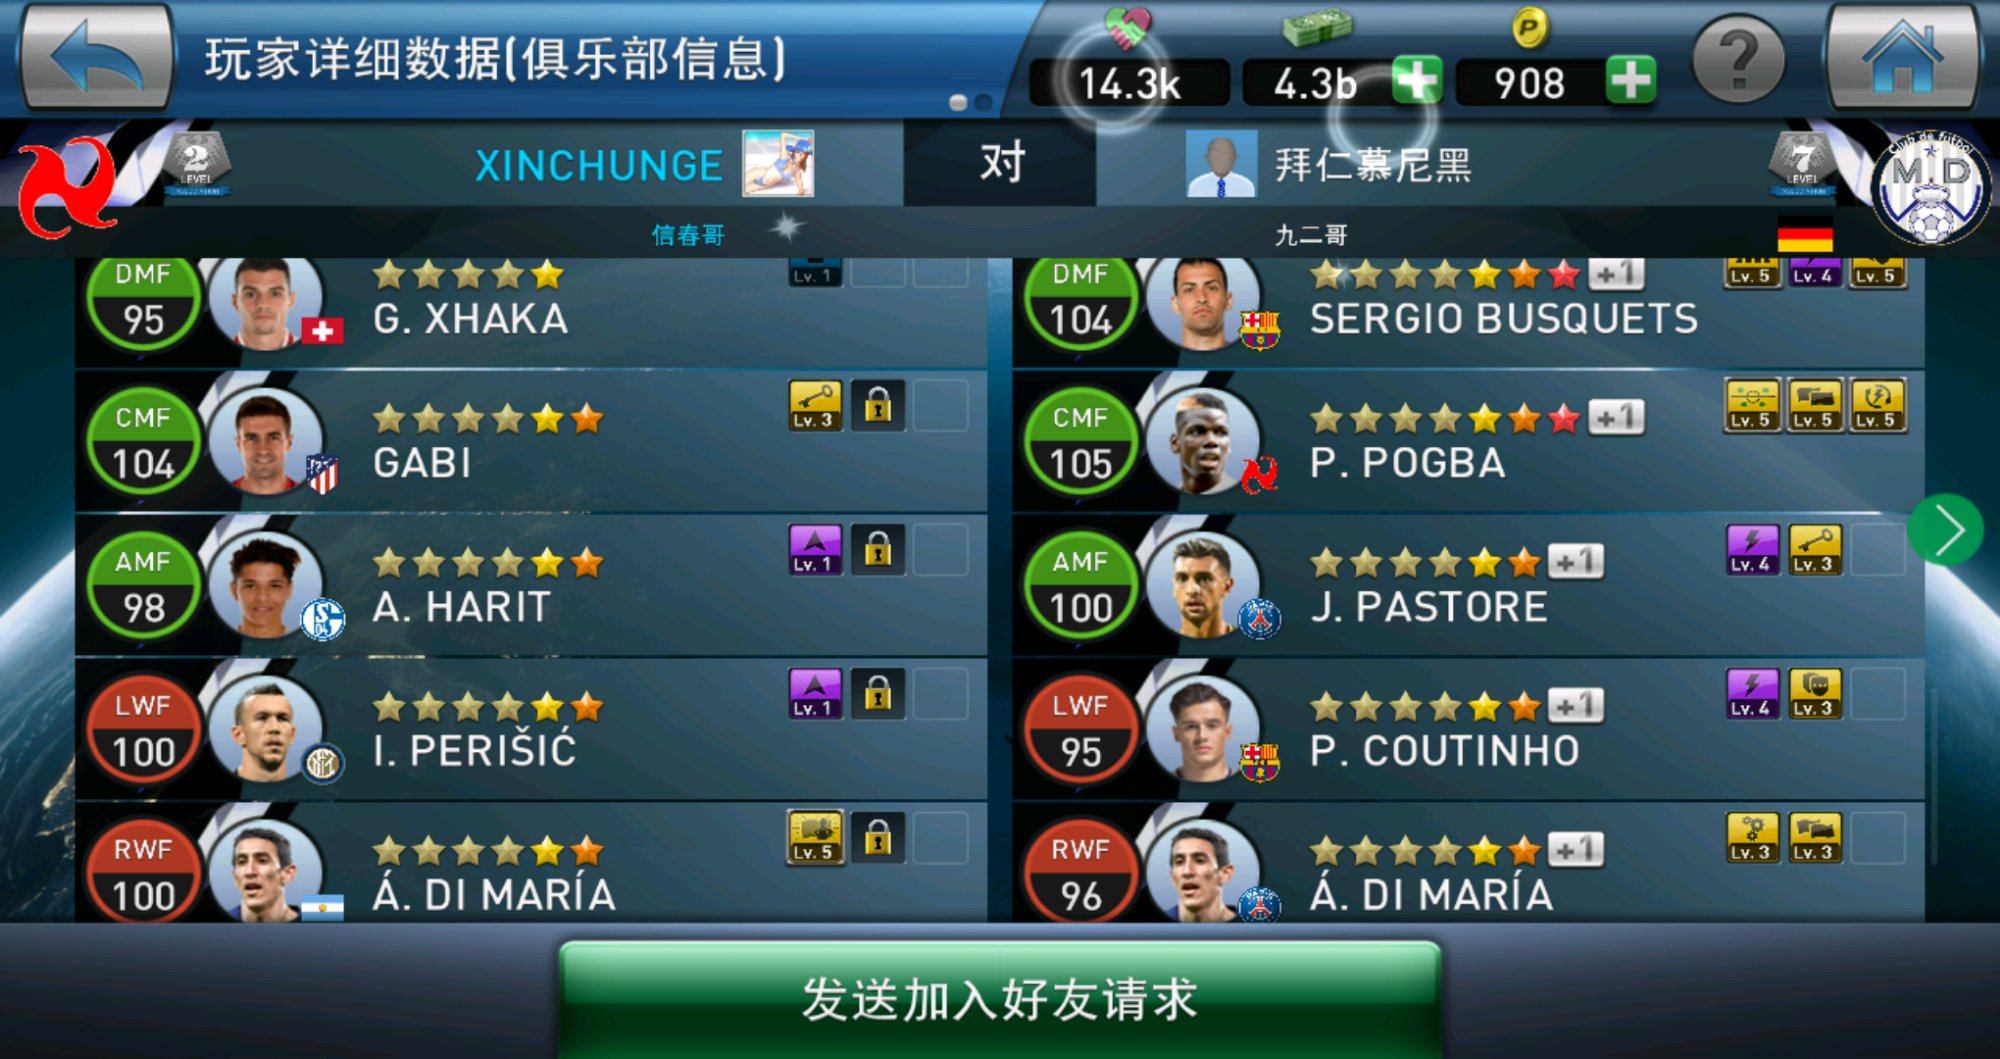Tap the back arrow button
This screenshot has width=2000, height=1059.
click(x=97, y=56)
